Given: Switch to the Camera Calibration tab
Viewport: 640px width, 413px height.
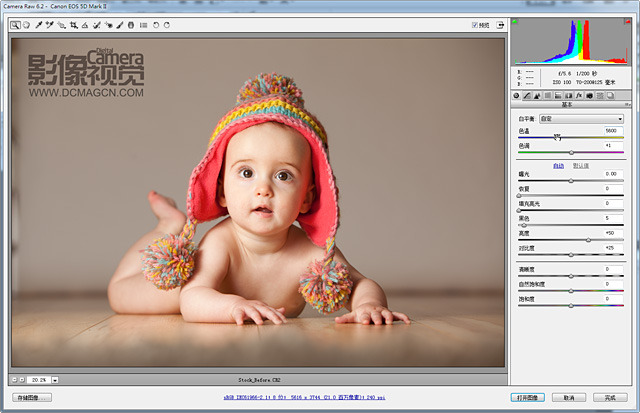Looking at the screenshot, I should click(x=589, y=95).
